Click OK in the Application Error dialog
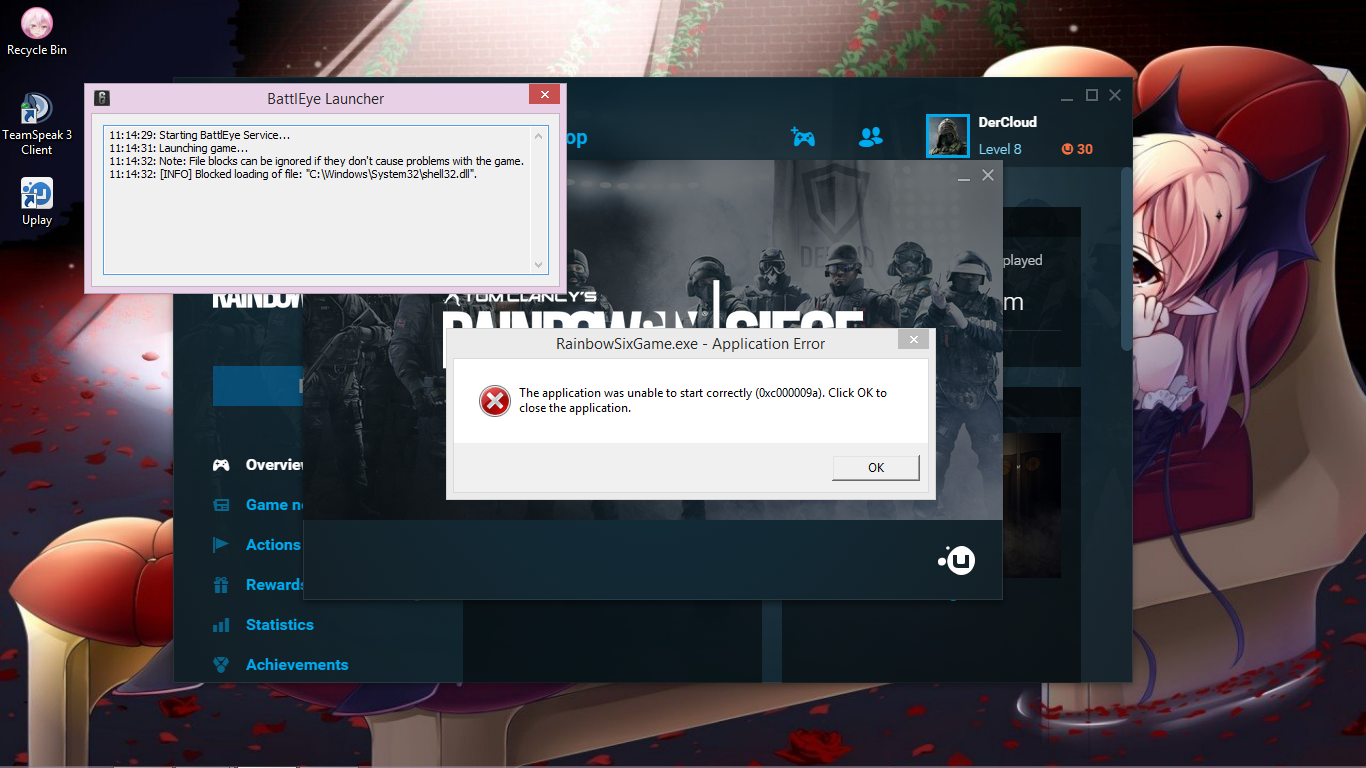This screenshot has height=768, width=1366. click(x=875, y=467)
